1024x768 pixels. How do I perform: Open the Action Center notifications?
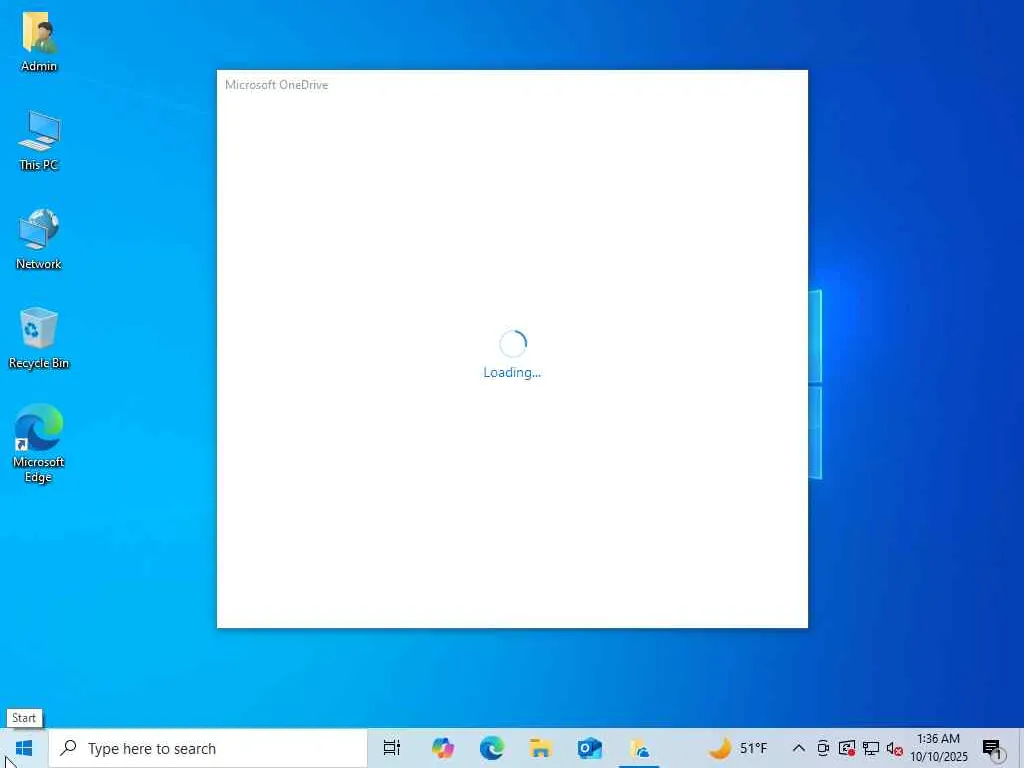pos(992,749)
